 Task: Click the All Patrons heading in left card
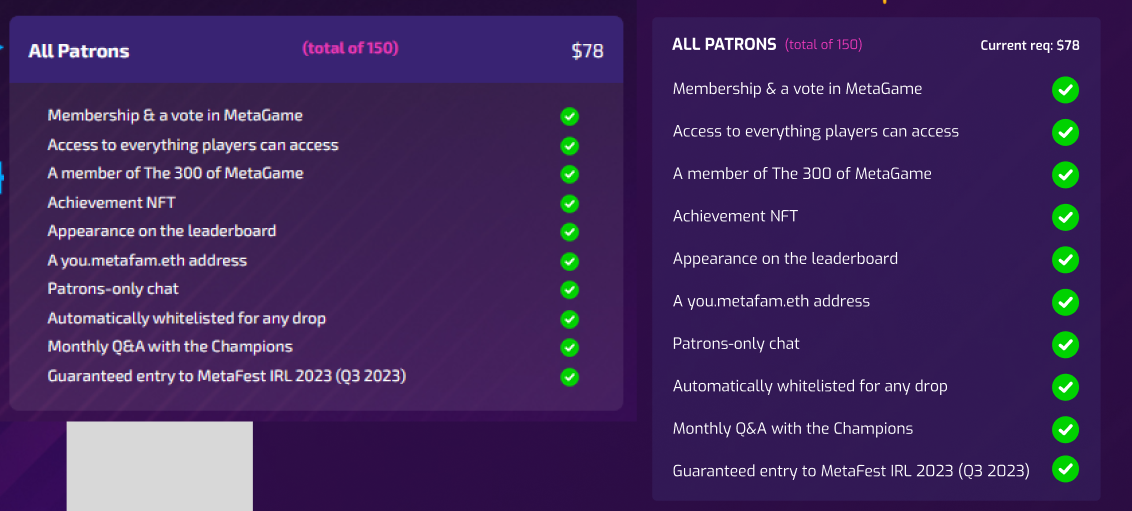(79, 51)
